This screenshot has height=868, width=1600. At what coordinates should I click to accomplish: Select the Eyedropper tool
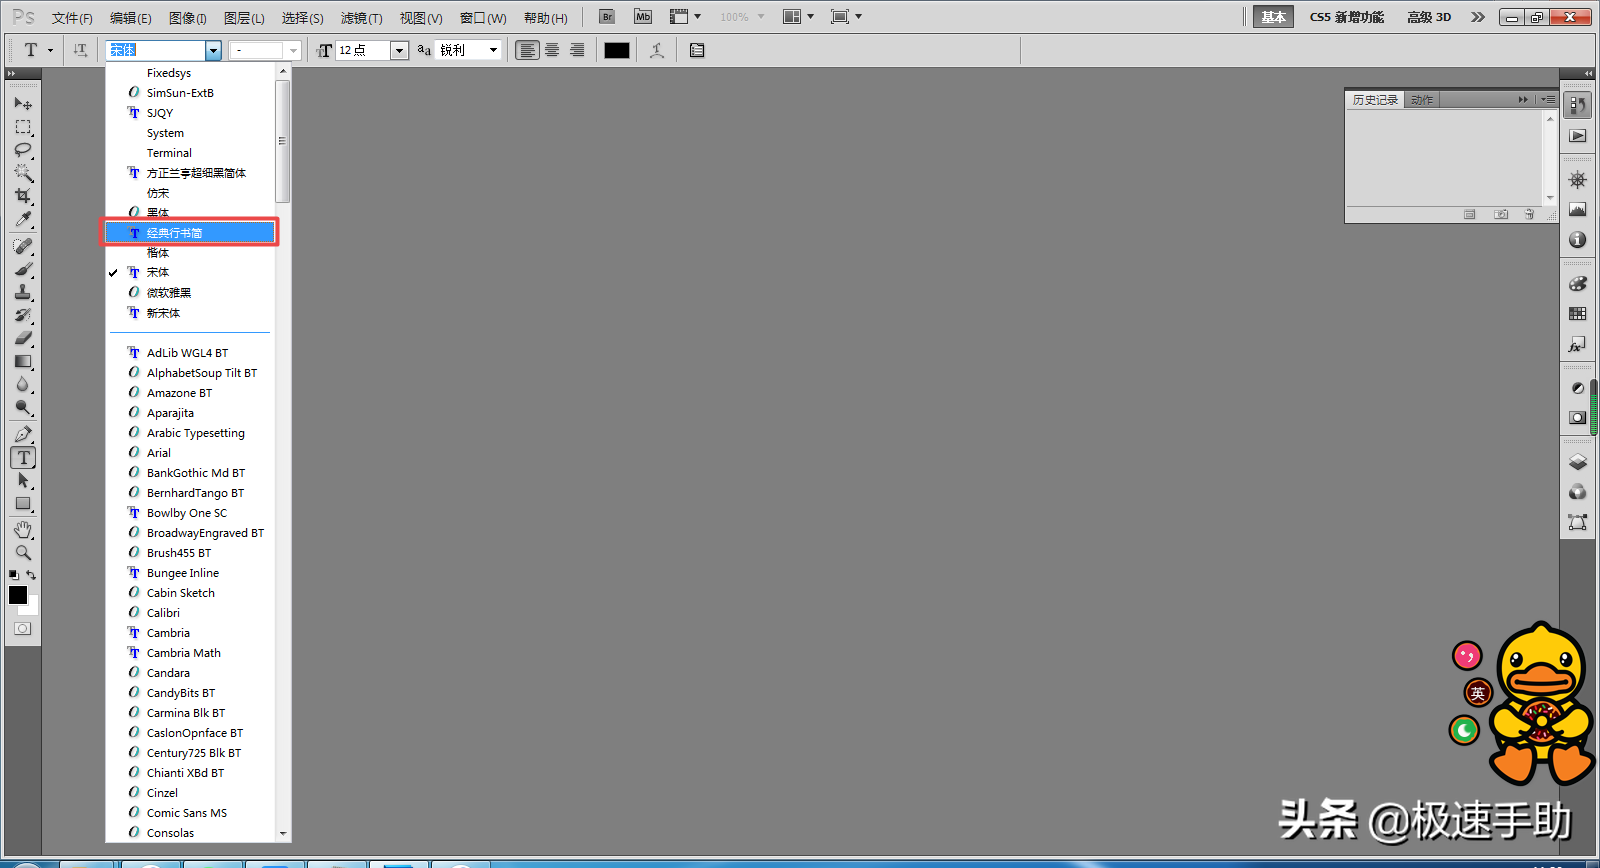pyautogui.click(x=23, y=219)
